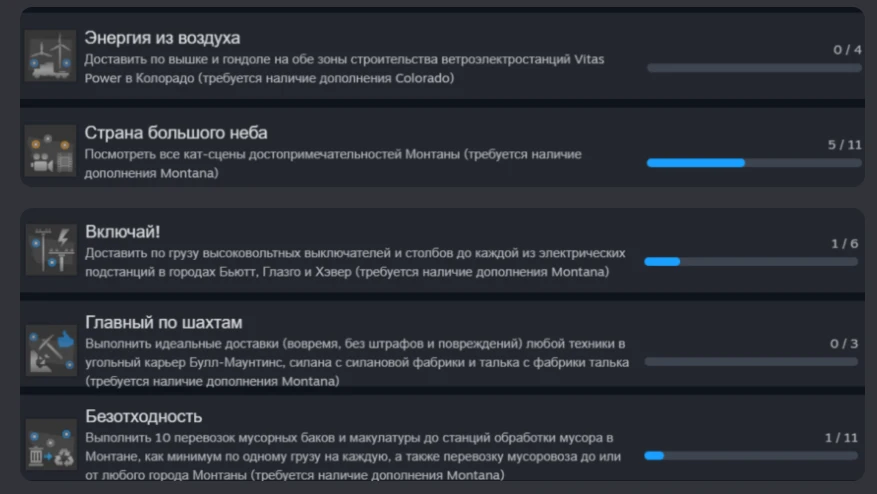Click the '1 / 6' progress counter text
The image size is (877, 494).
pyautogui.click(x=844, y=243)
